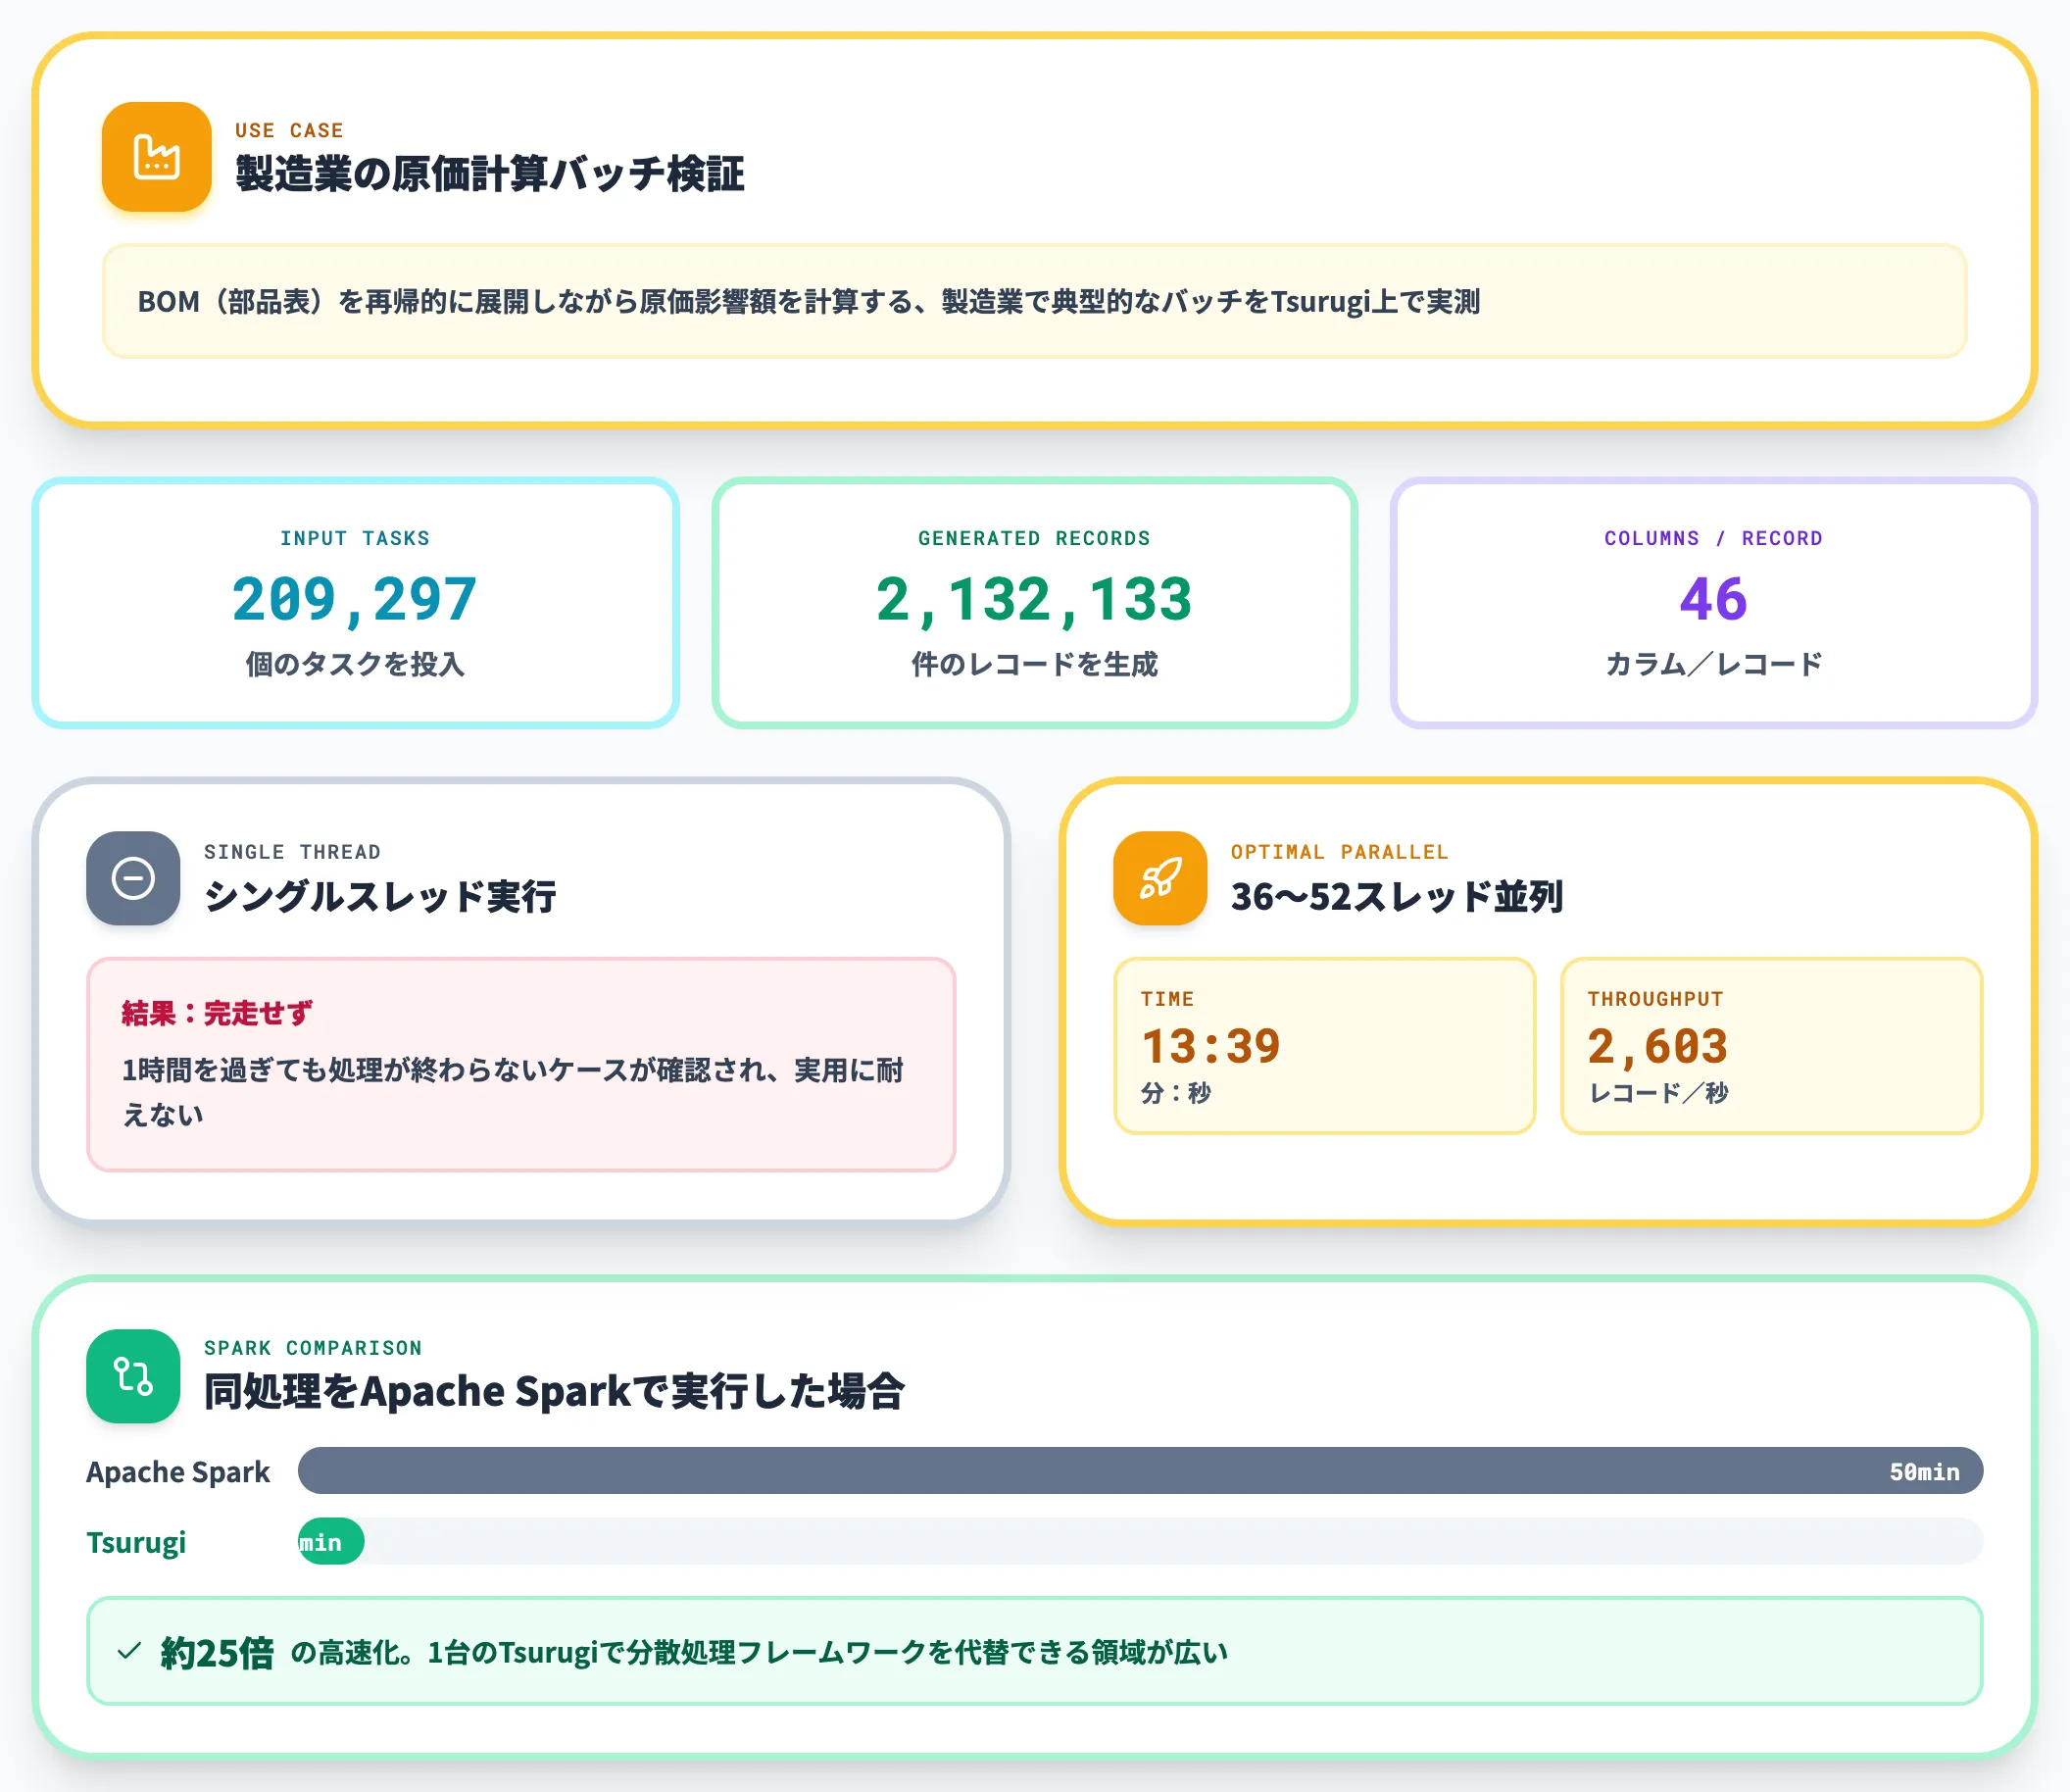The image size is (2070, 1792).
Task: Click the checkmark beside 約25倍
Action: pyautogui.click(x=129, y=1651)
